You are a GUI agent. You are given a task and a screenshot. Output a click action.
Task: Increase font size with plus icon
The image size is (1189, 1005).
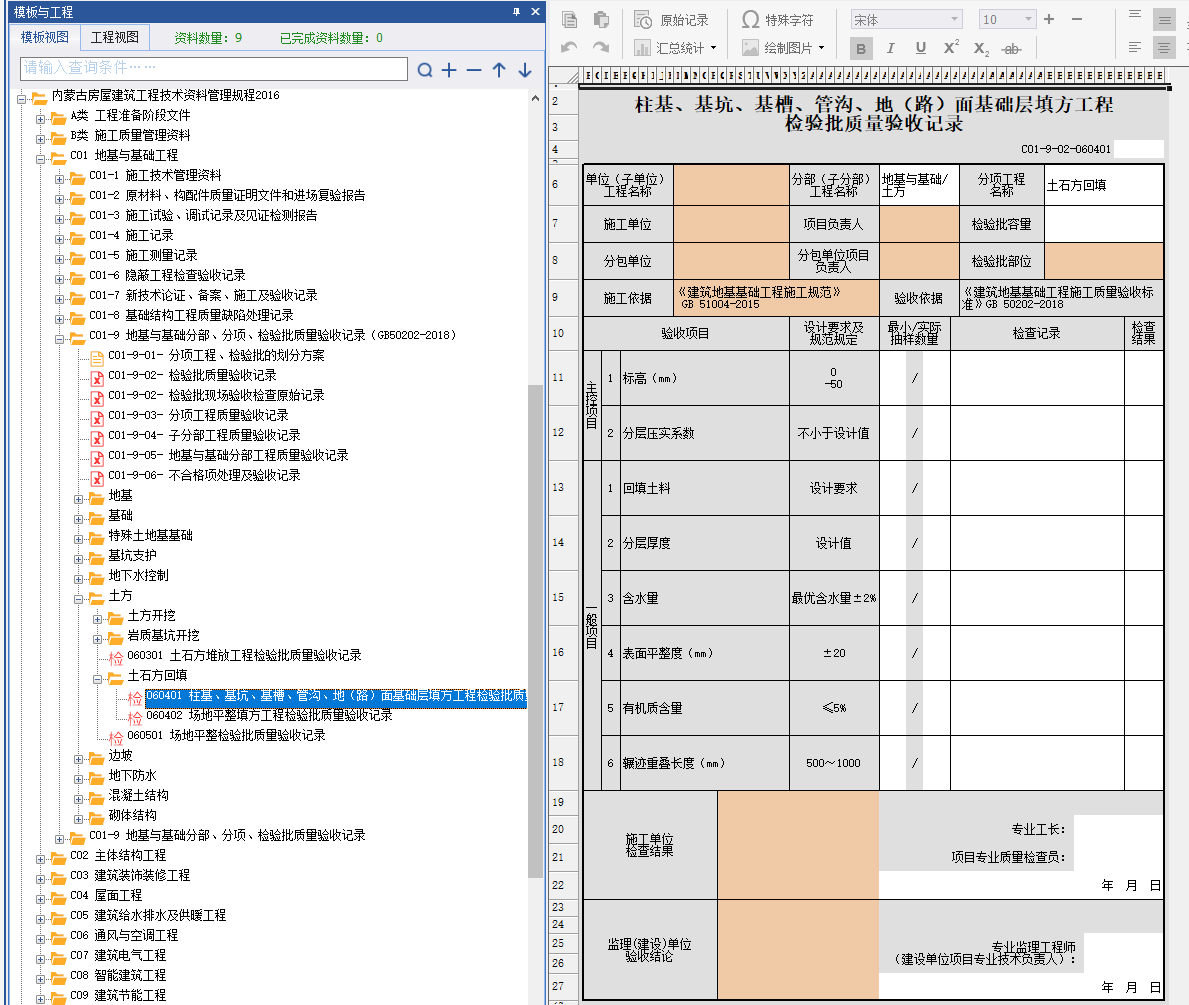tap(1049, 19)
